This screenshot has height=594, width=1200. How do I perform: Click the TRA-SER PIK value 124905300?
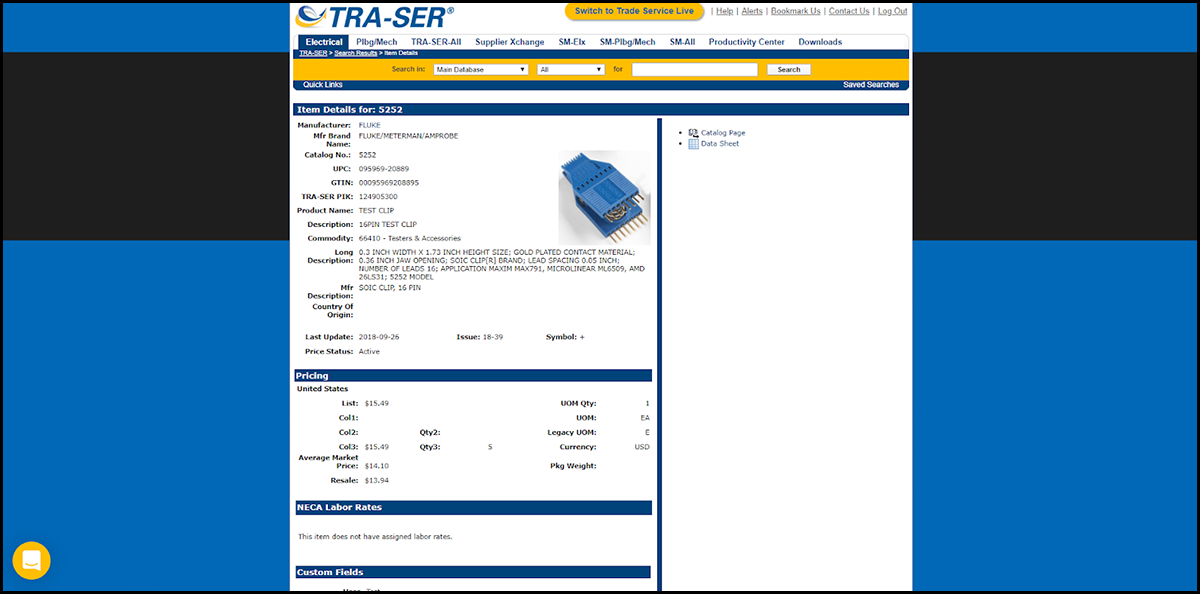[x=378, y=197]
